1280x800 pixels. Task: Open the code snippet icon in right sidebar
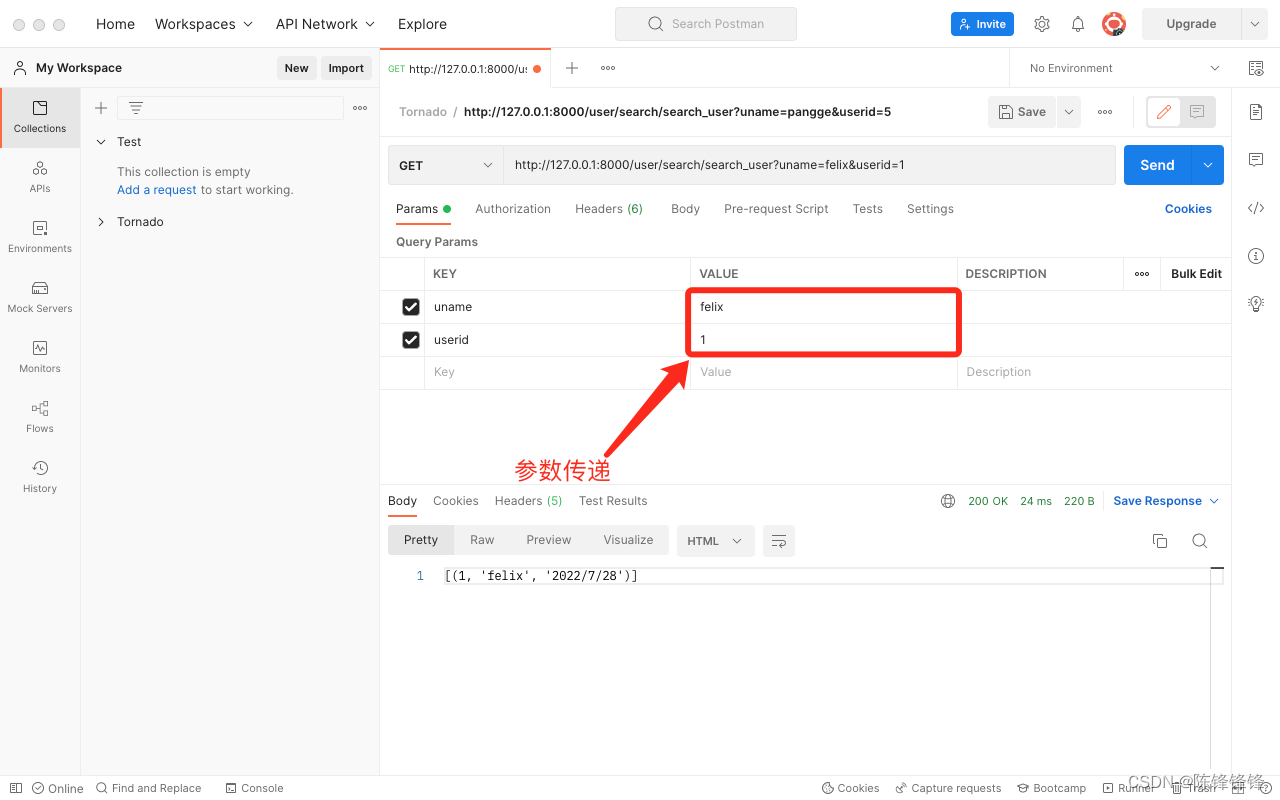tap(1256, 208)
